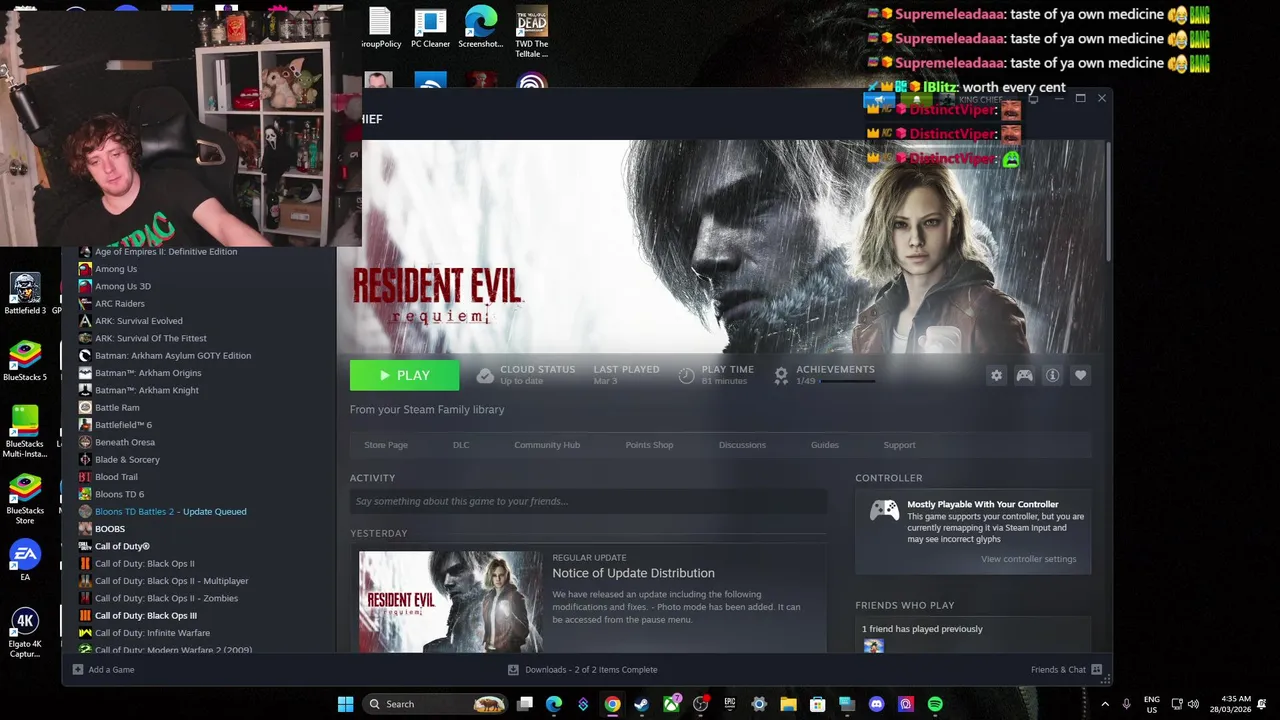Viewport: 1280px width, 720px height.
Task: Click View controller settings button
Action: [1028, 559]
